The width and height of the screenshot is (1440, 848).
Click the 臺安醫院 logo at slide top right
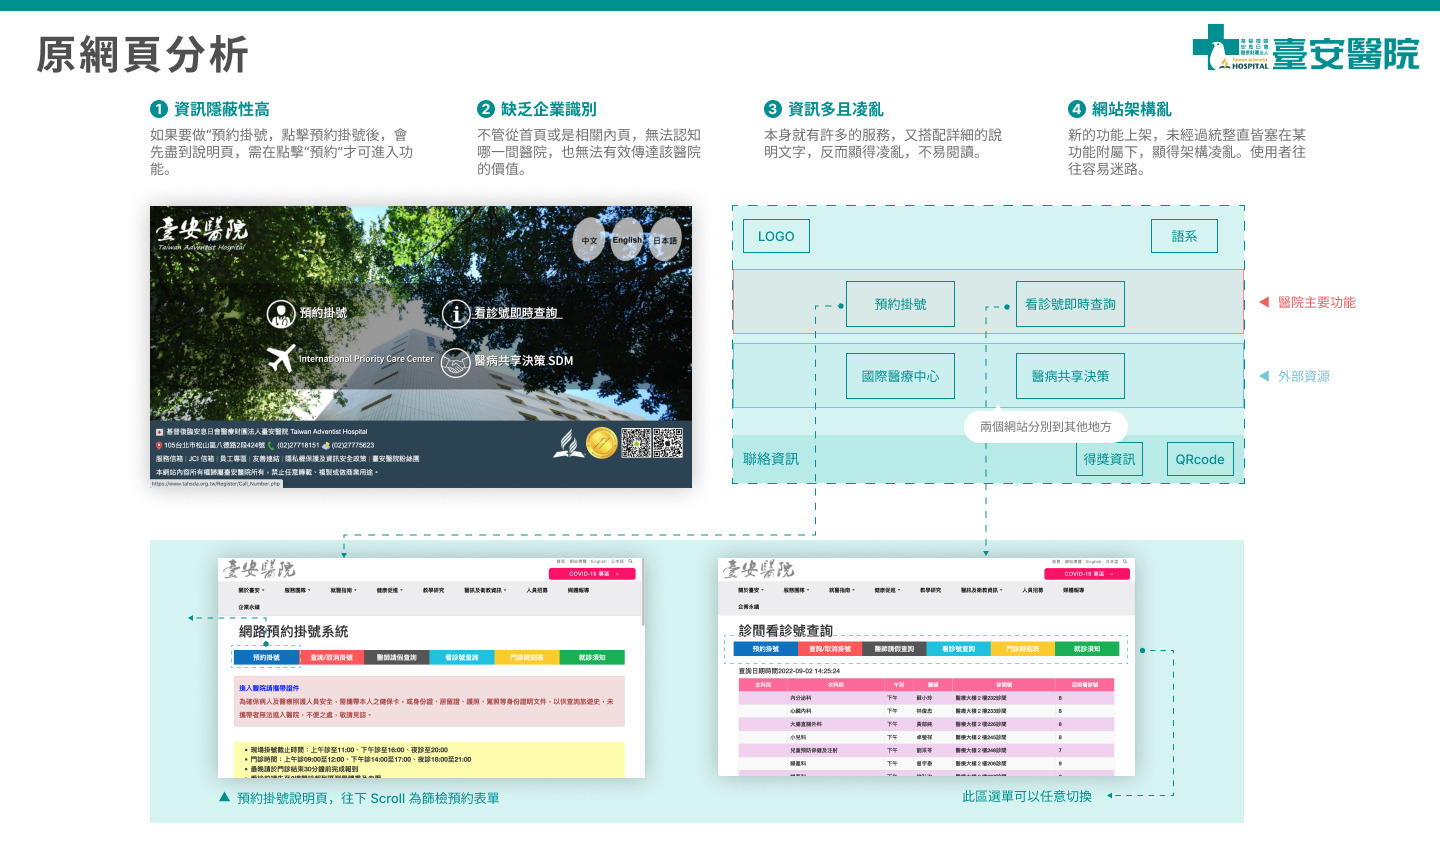(1306, 49)
